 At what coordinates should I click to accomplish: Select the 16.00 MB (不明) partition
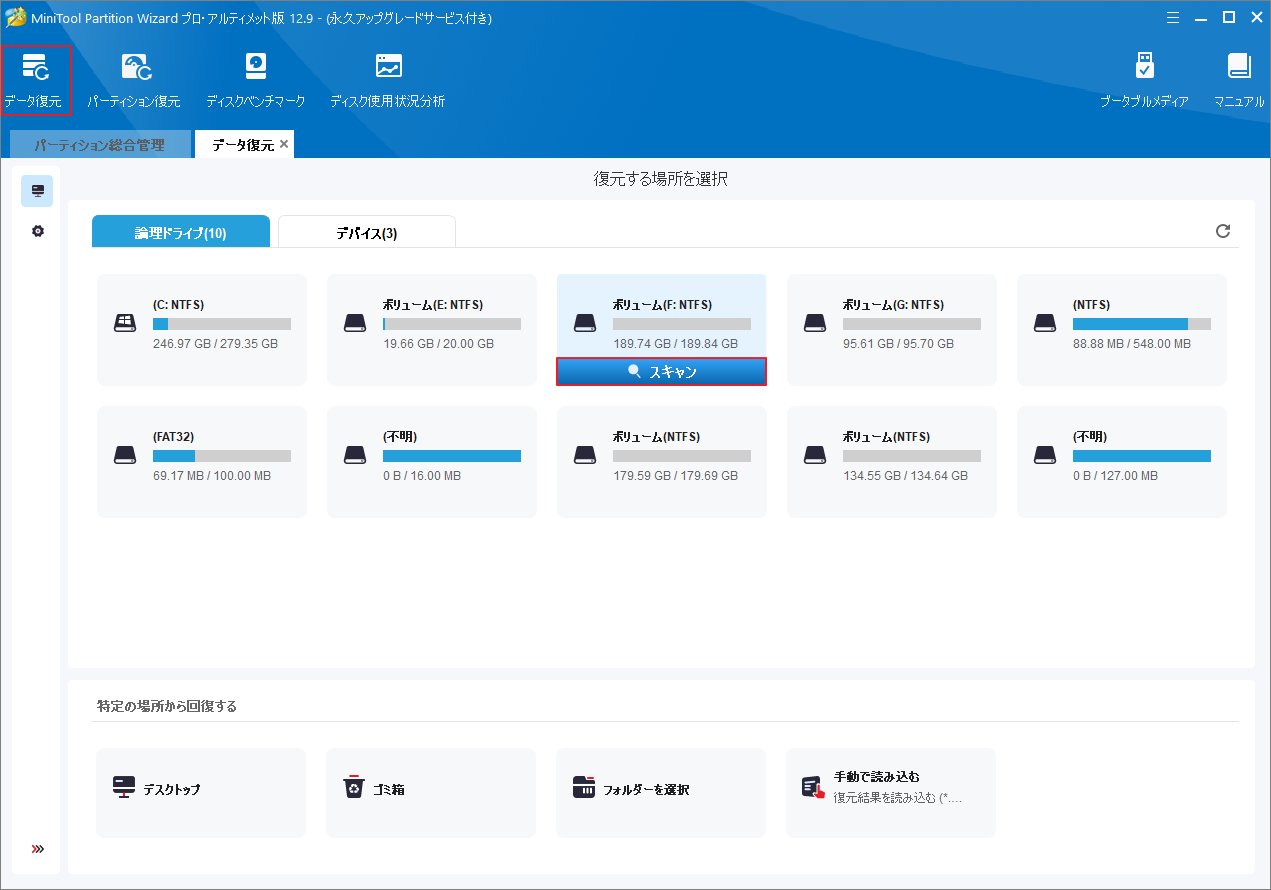[432, 462]
